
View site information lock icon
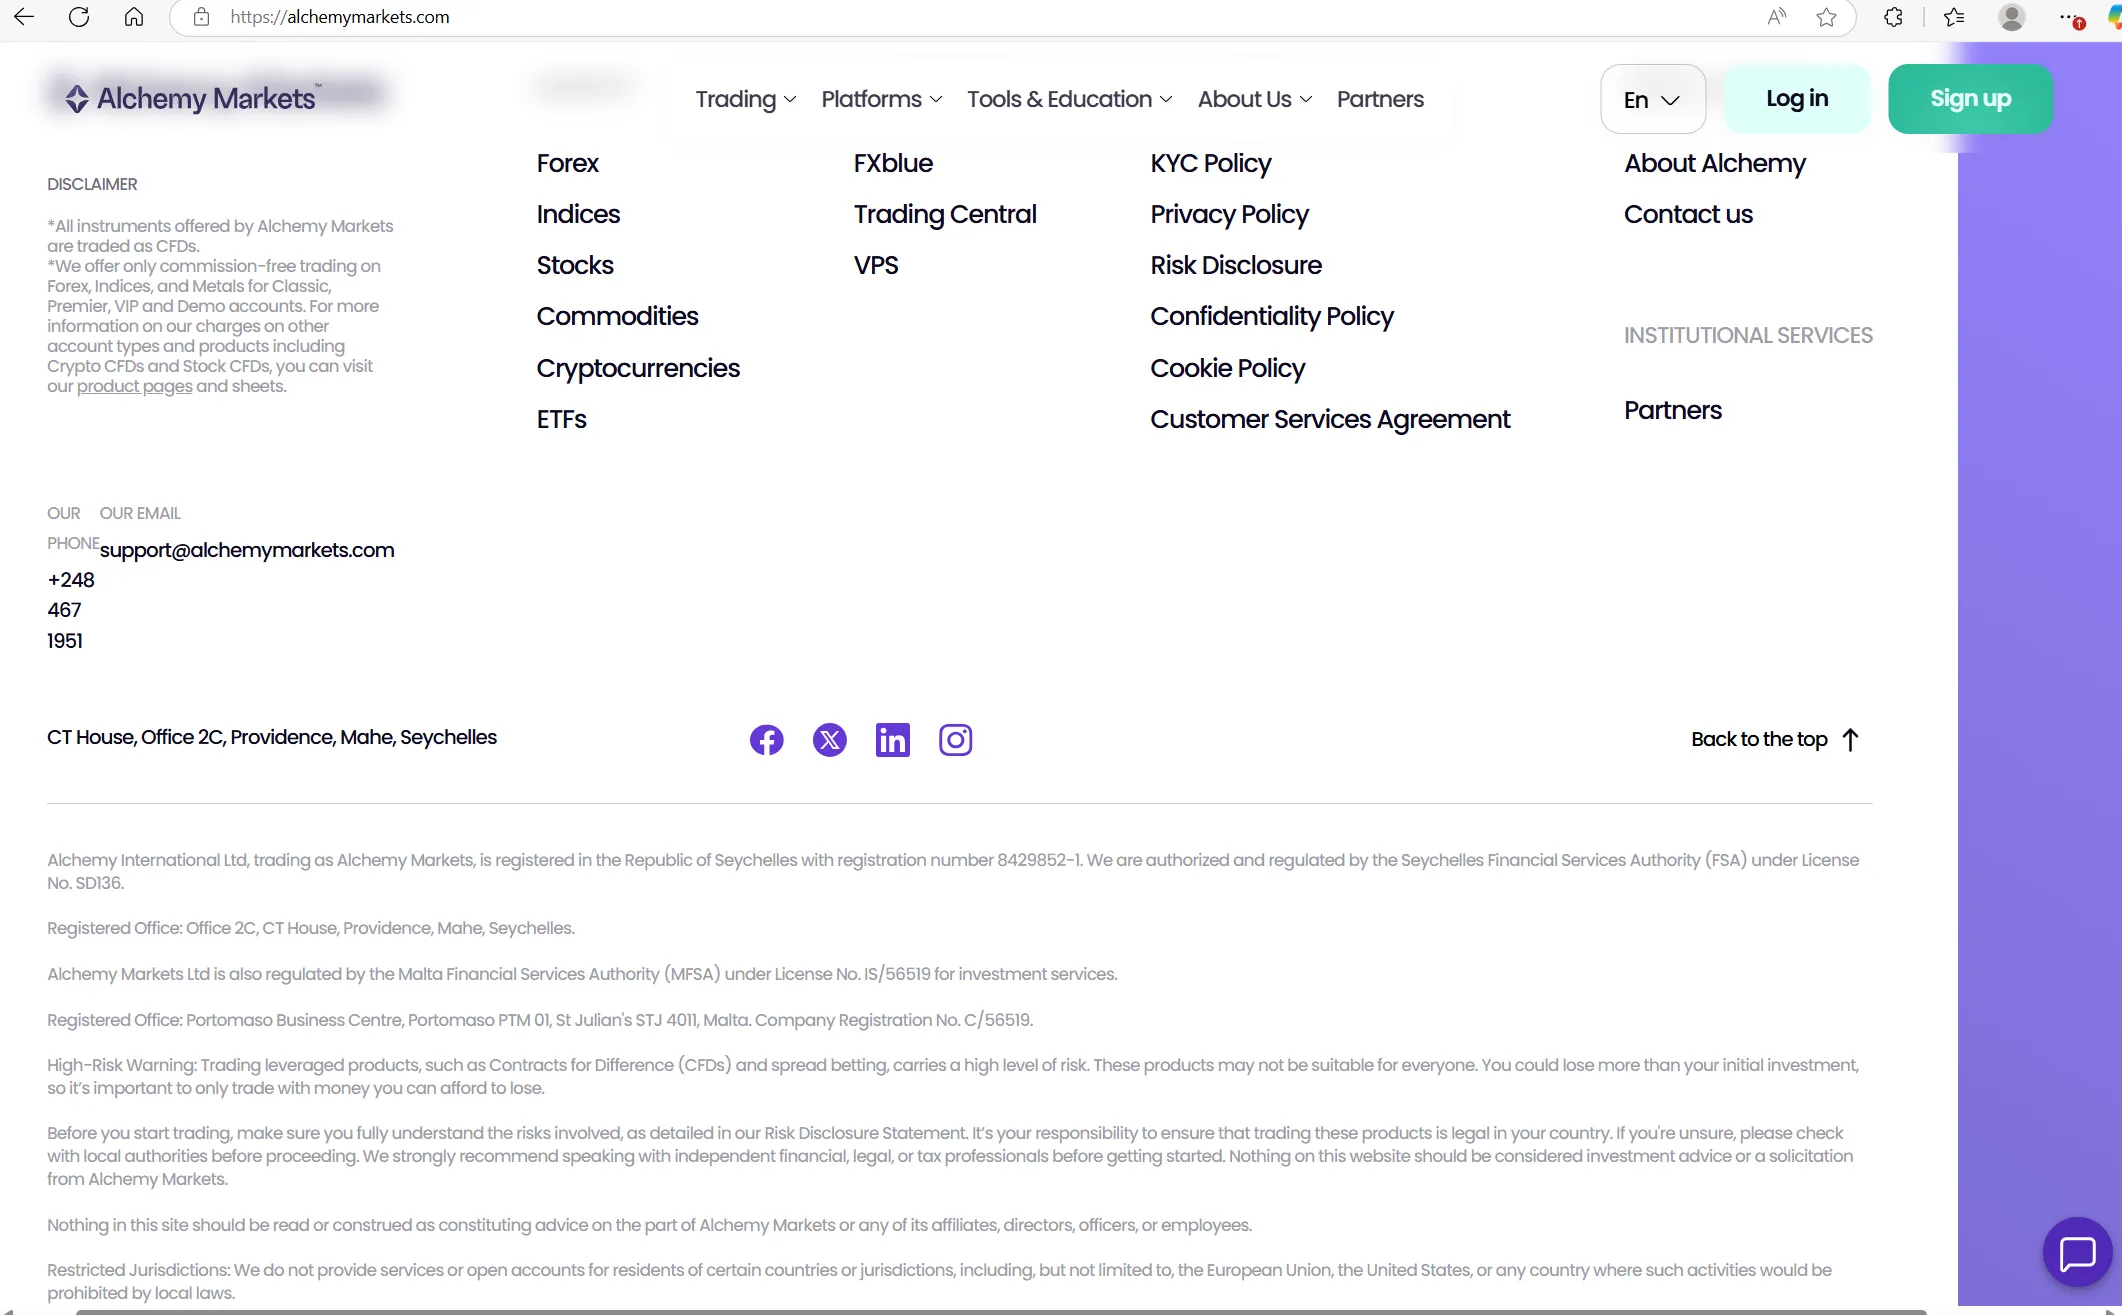[x=201, y=17]
